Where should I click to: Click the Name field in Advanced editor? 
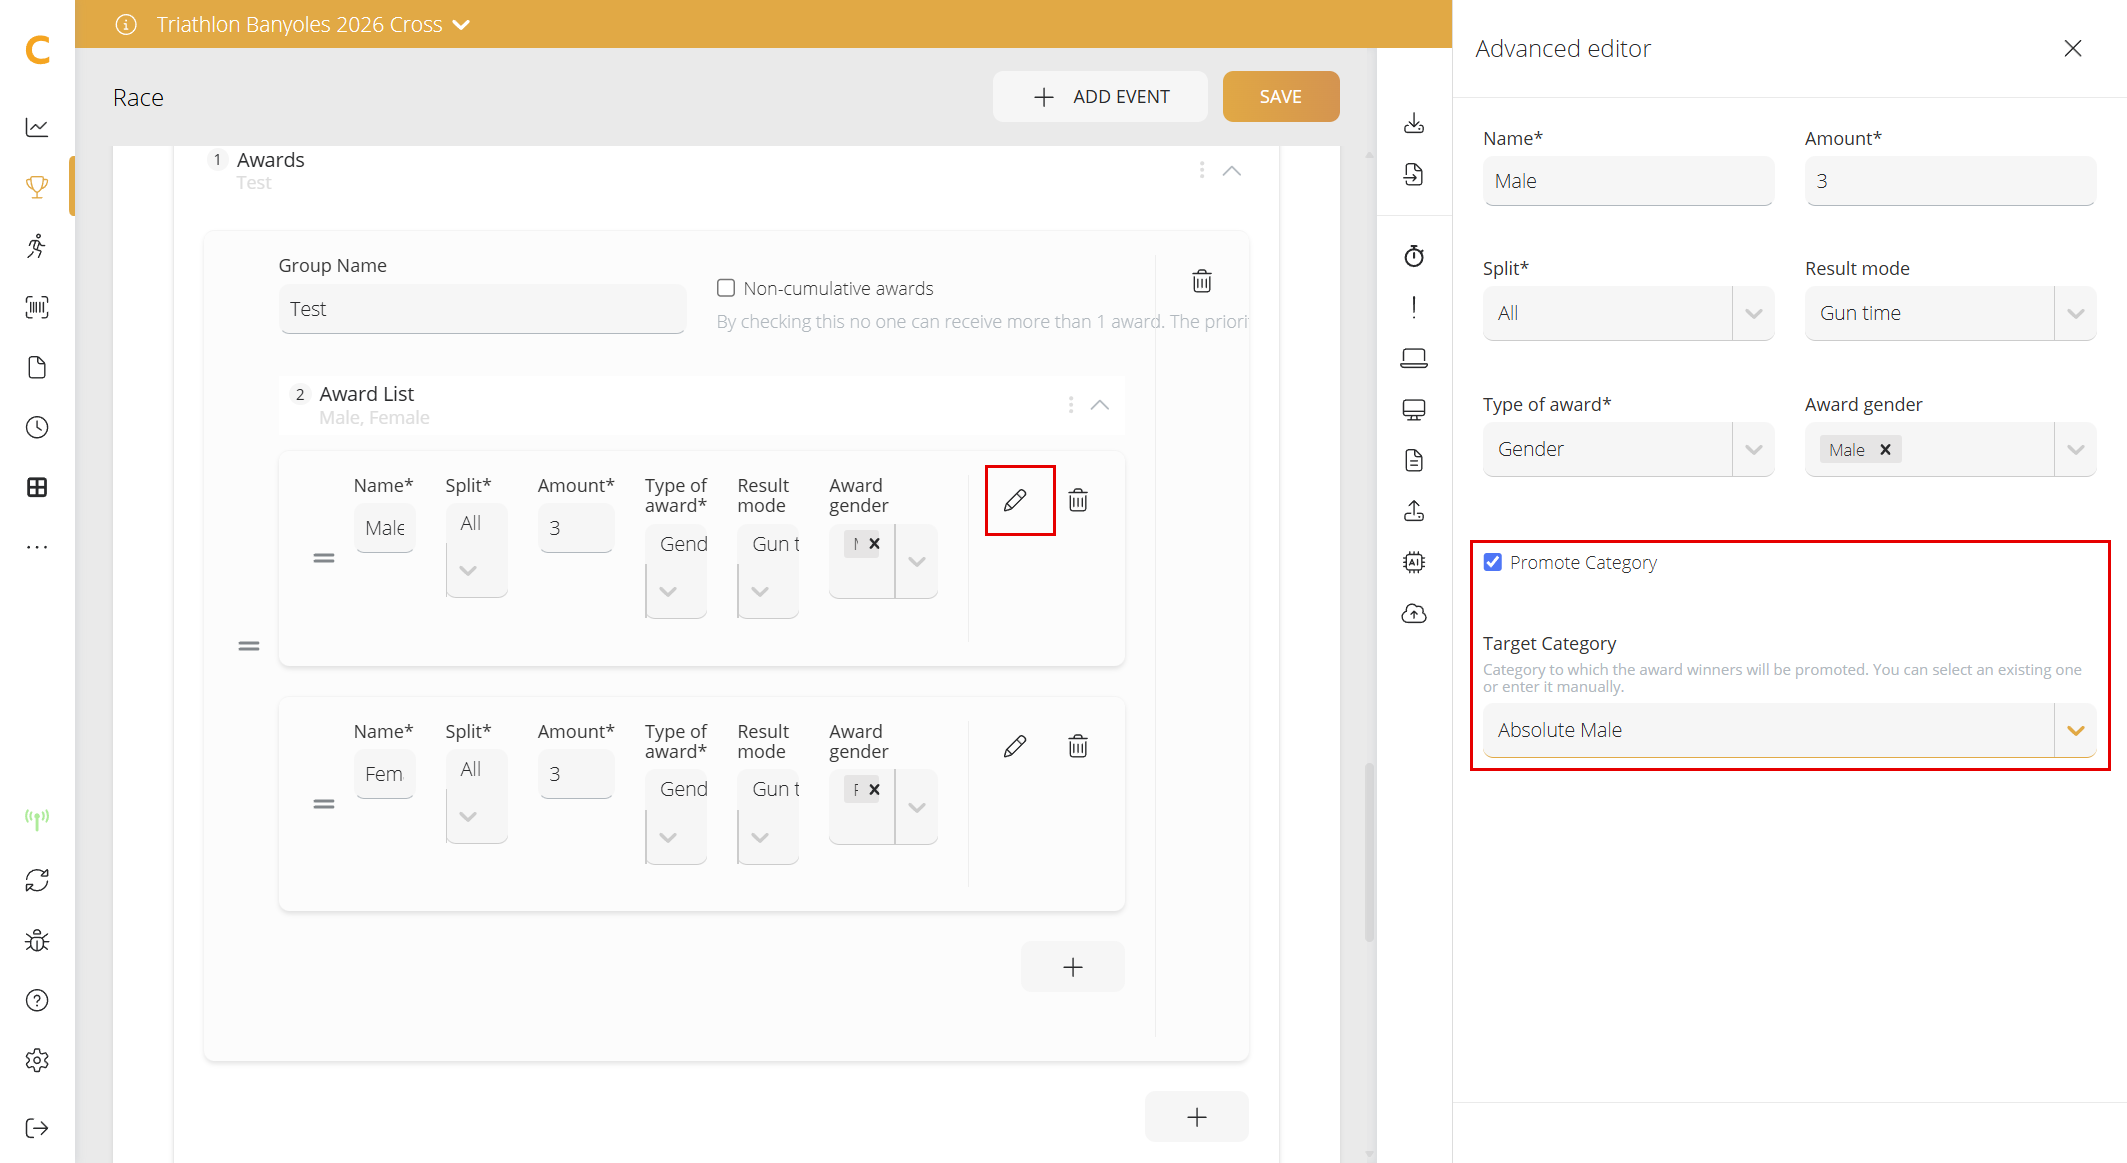(x=1628, y=181)
